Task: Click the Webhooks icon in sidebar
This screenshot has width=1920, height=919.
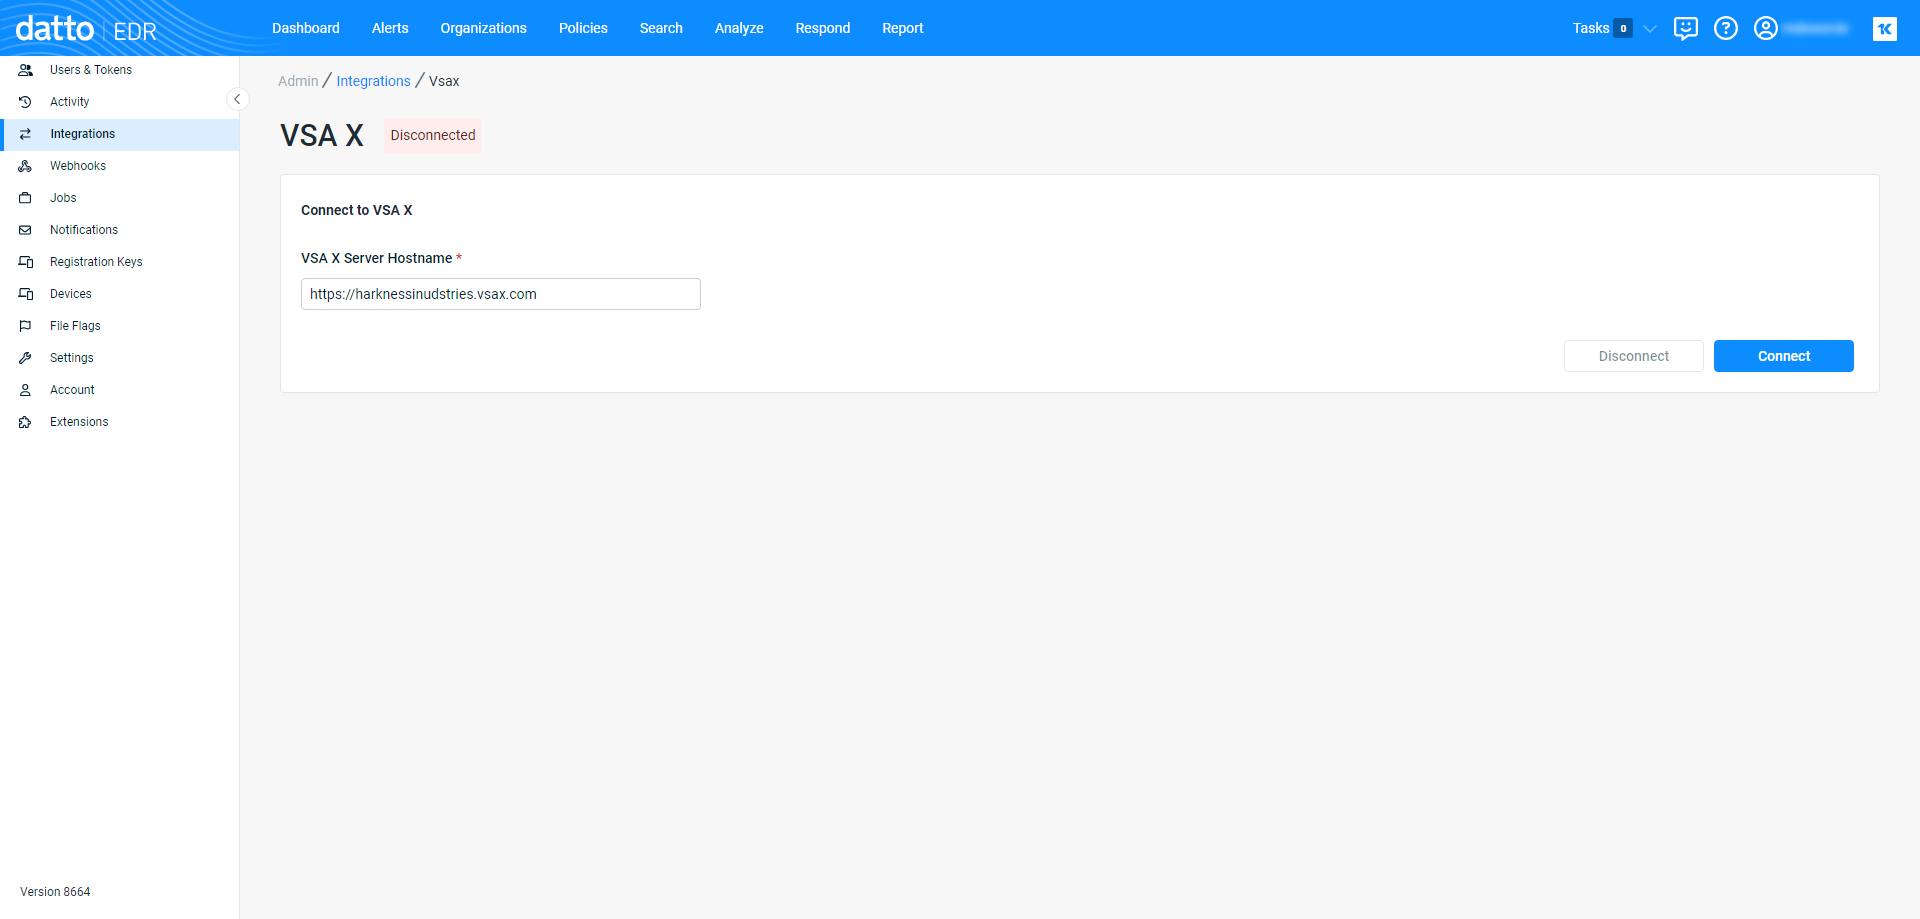Action: pos(26,166)
